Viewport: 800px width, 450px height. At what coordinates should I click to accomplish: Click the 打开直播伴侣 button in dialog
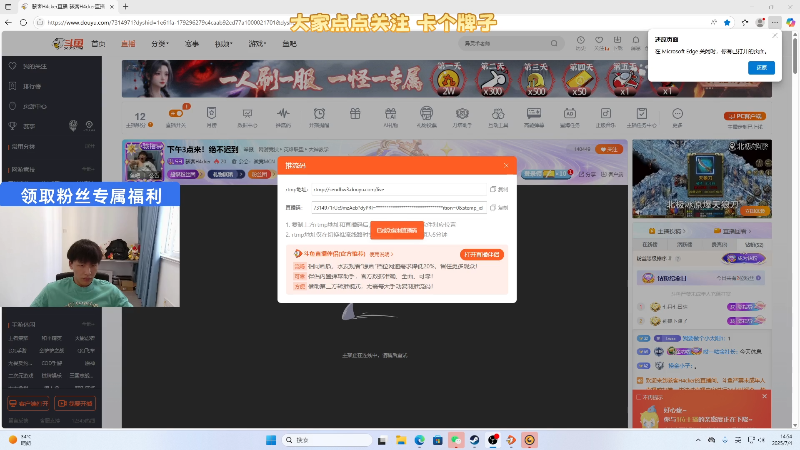click(482, 254)
